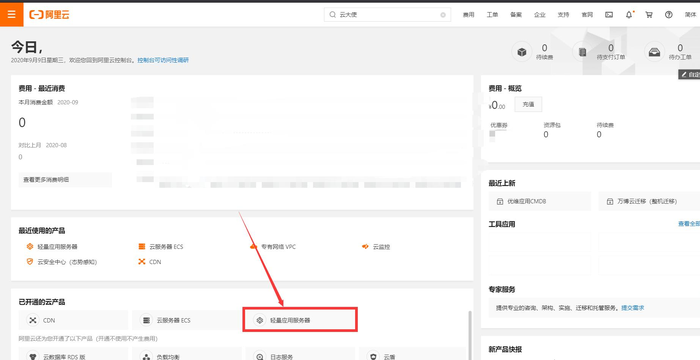The image size is (700, 360).
Task: Click the 日志服务 icon
Action: (259, 356)
